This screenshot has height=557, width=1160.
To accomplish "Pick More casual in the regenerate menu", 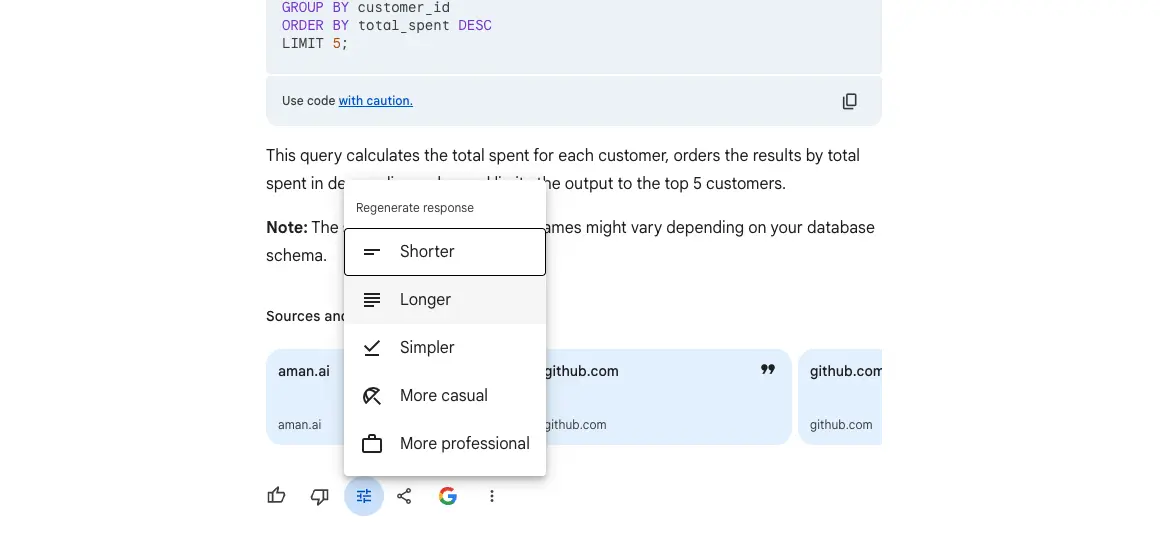I will (x=445, y=396).
